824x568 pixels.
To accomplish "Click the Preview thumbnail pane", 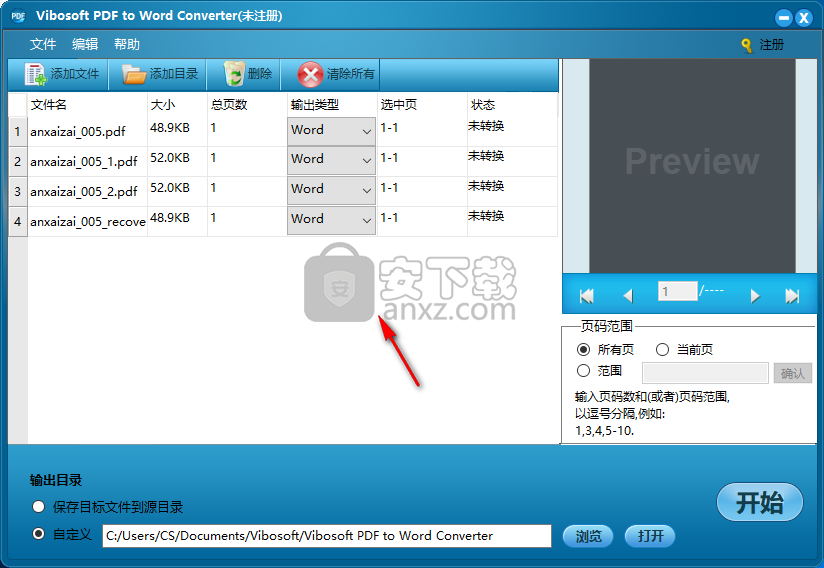I will [x=692, y=166].
